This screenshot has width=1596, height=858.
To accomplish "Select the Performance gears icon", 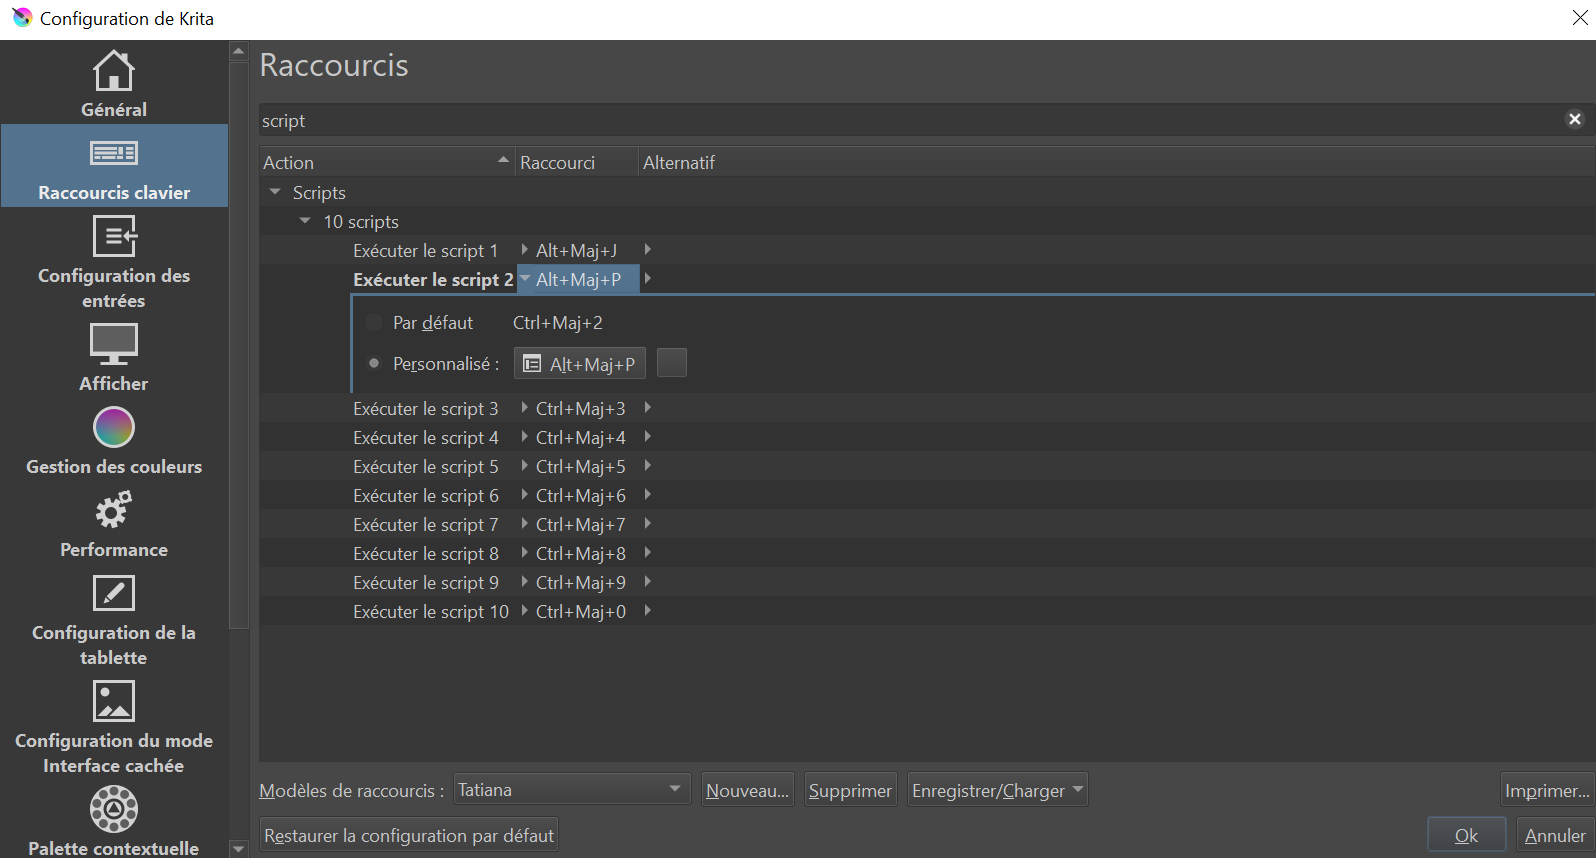I will pos(113,511).
